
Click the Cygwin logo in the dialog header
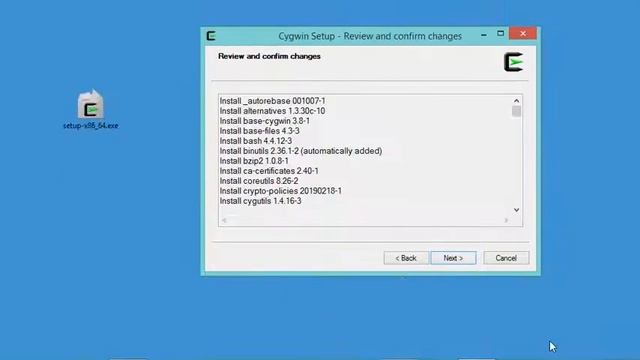(x=513, y=62)
